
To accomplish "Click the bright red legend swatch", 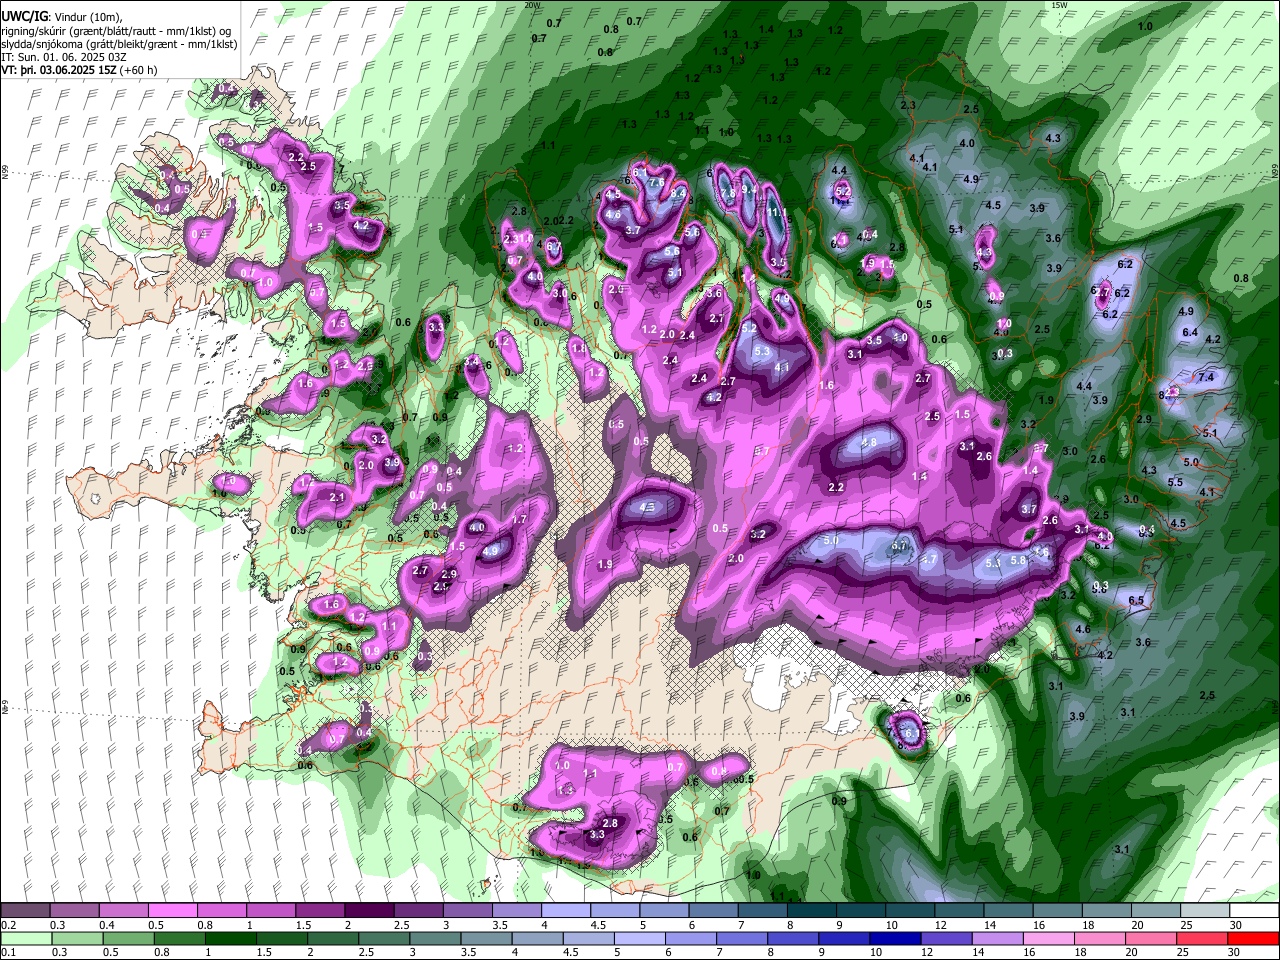I will tap(1253, 938).
